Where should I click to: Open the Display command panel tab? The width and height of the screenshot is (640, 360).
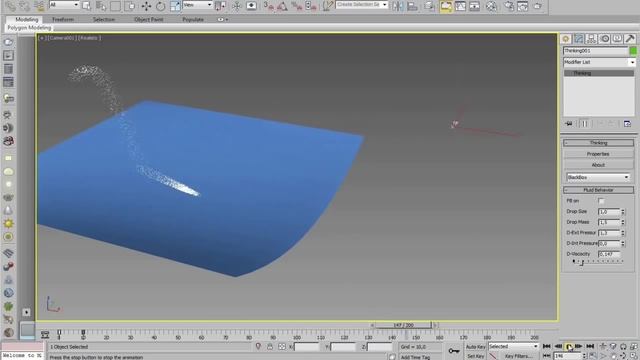coord(617,39)
